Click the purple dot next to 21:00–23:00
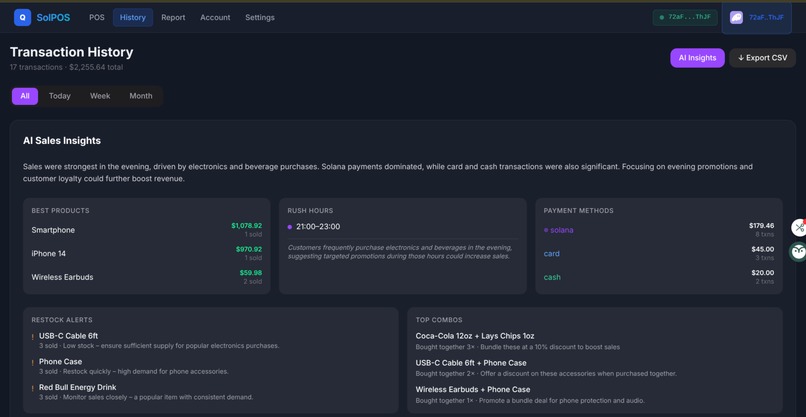Image resolution: width=806 pixels, height=417 pixels. [x=290, y=227]
